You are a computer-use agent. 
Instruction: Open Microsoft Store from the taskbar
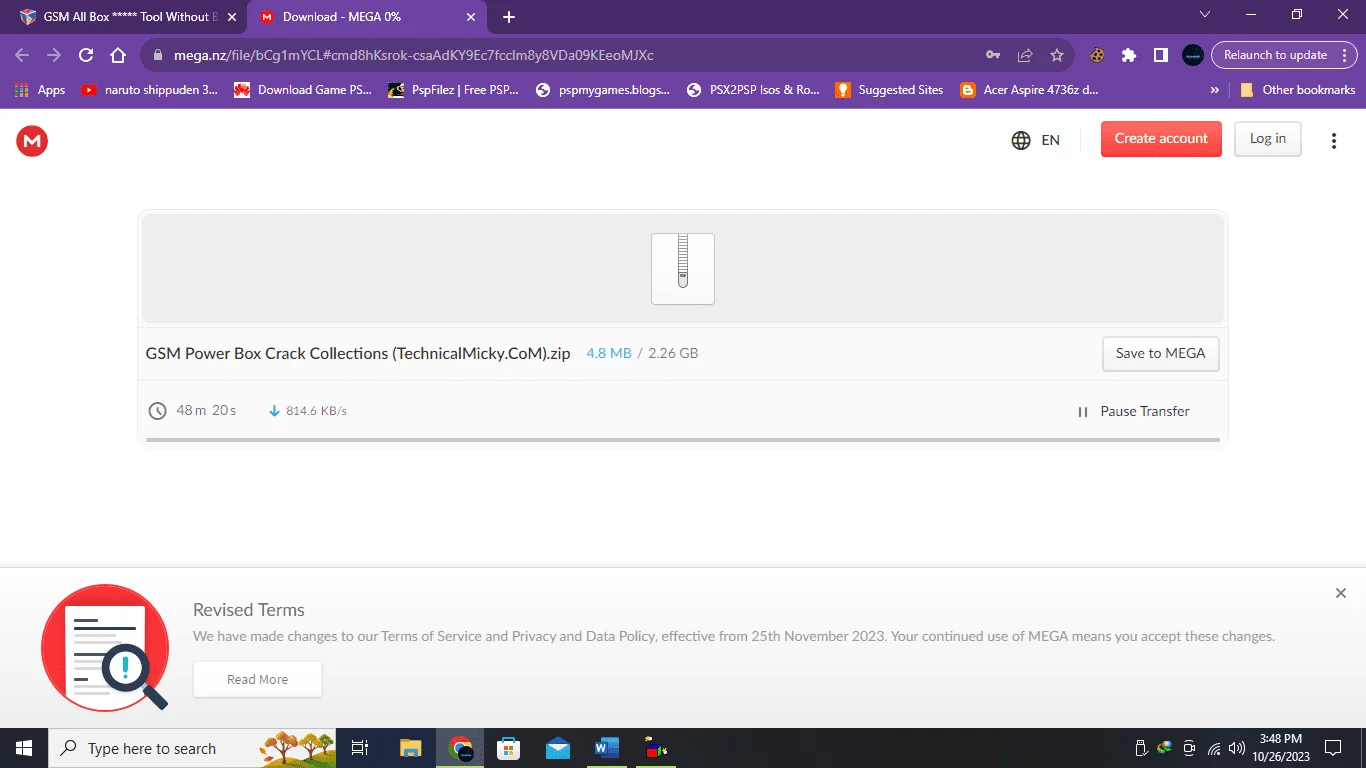(x=509, y=748)
